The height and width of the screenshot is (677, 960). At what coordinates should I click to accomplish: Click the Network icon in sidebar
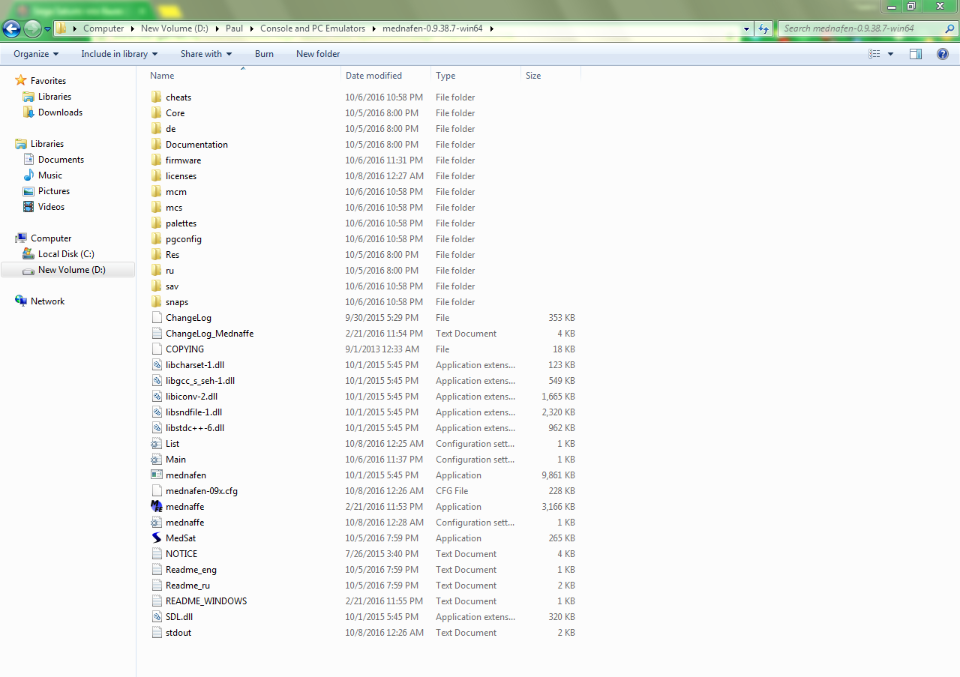pos(21,301)
